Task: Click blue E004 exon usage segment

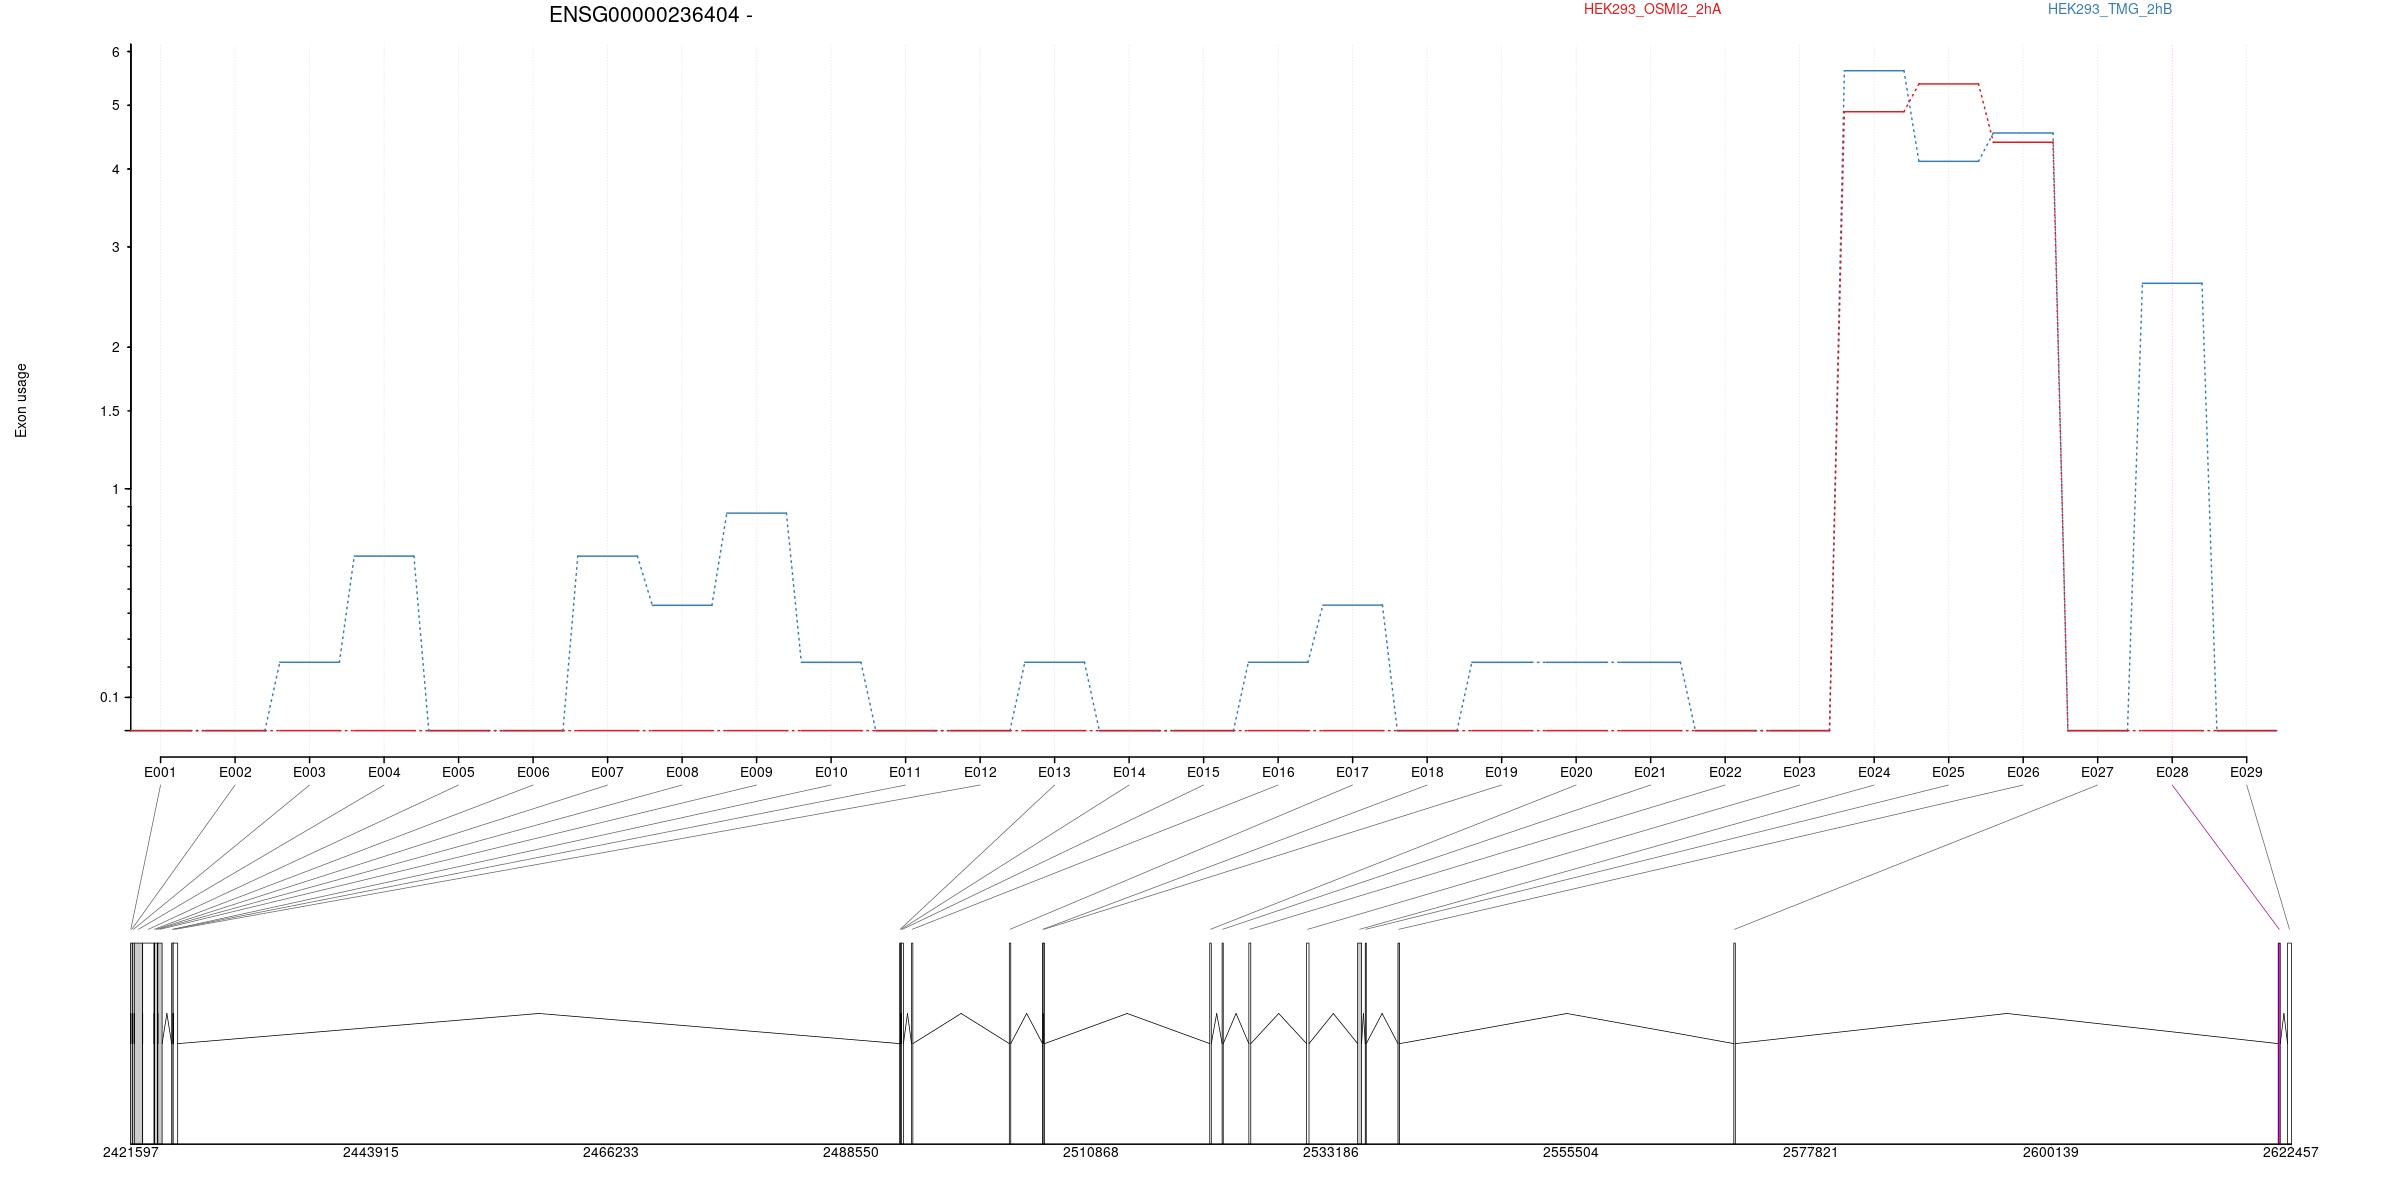Action: click(384, 556)
